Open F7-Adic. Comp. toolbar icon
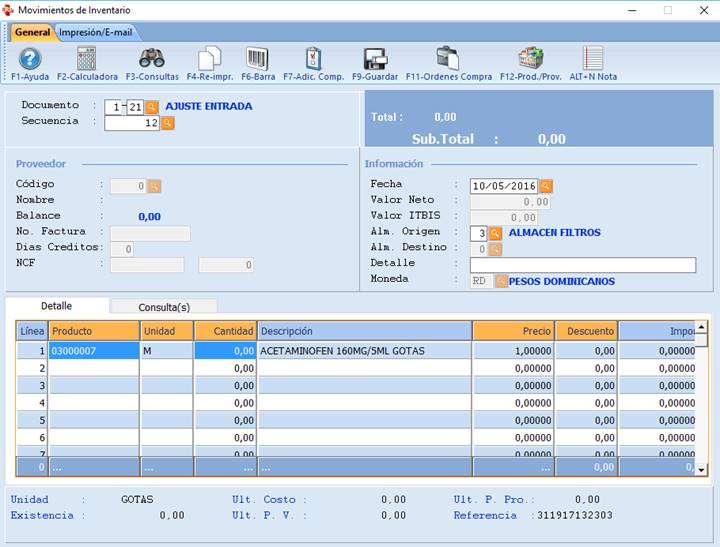 (x=313, y=59)
